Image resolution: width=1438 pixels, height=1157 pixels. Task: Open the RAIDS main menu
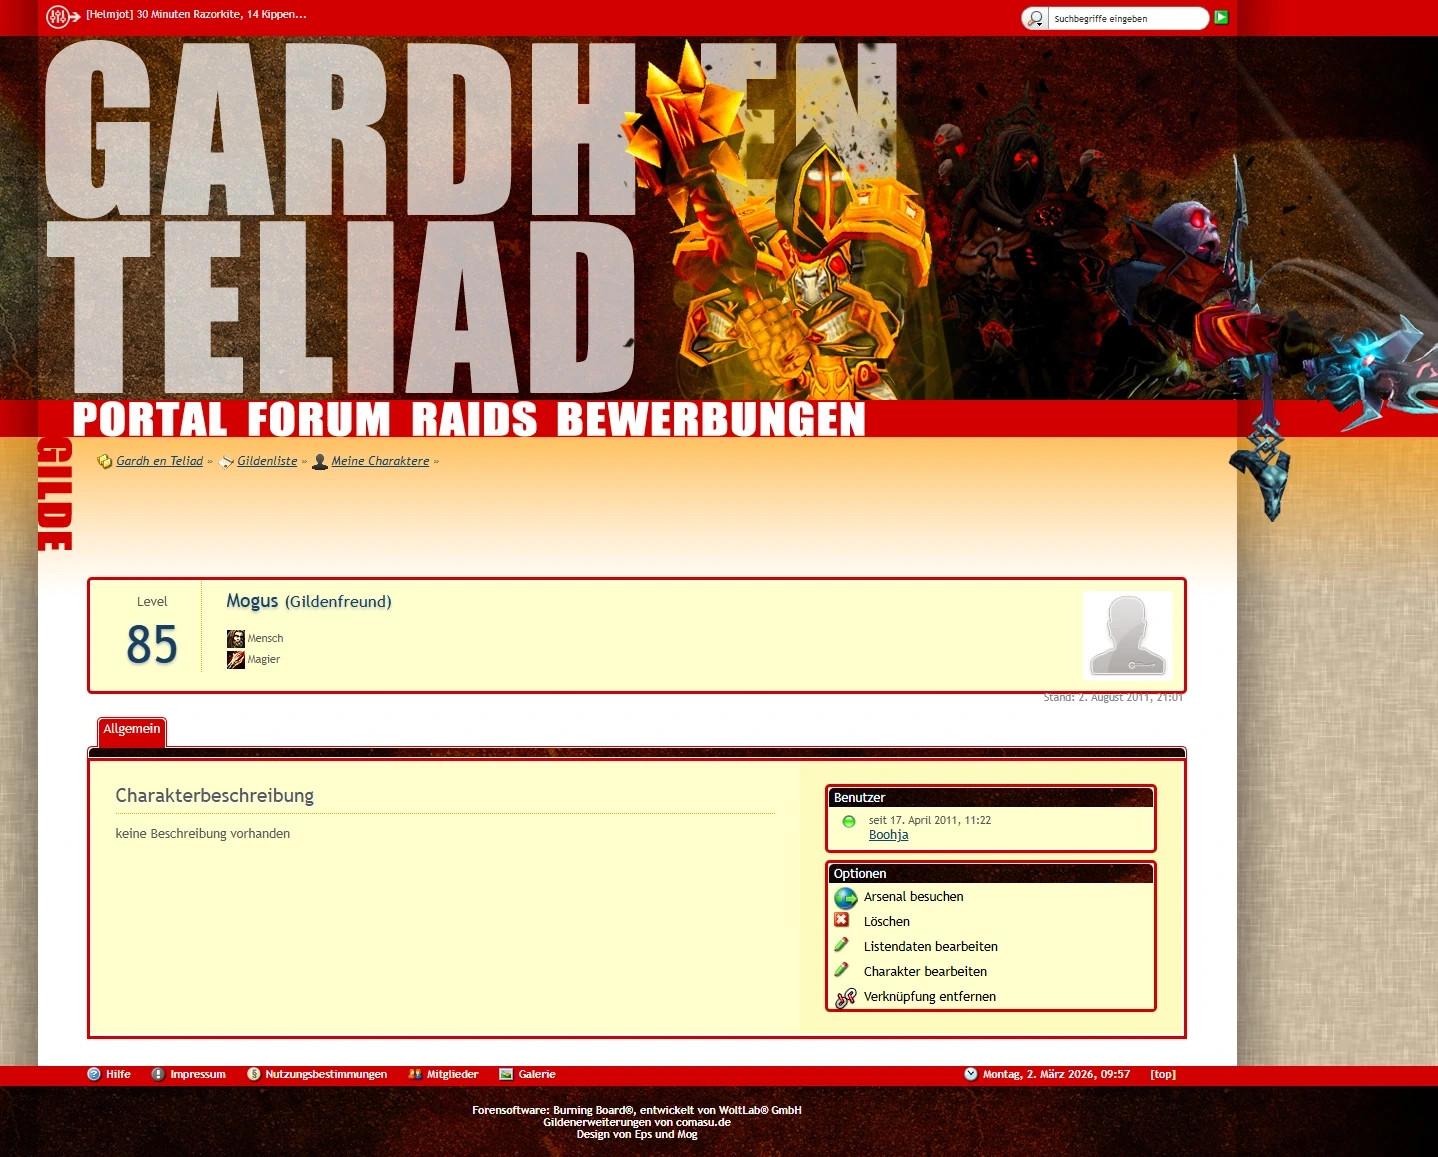point(474,419)
